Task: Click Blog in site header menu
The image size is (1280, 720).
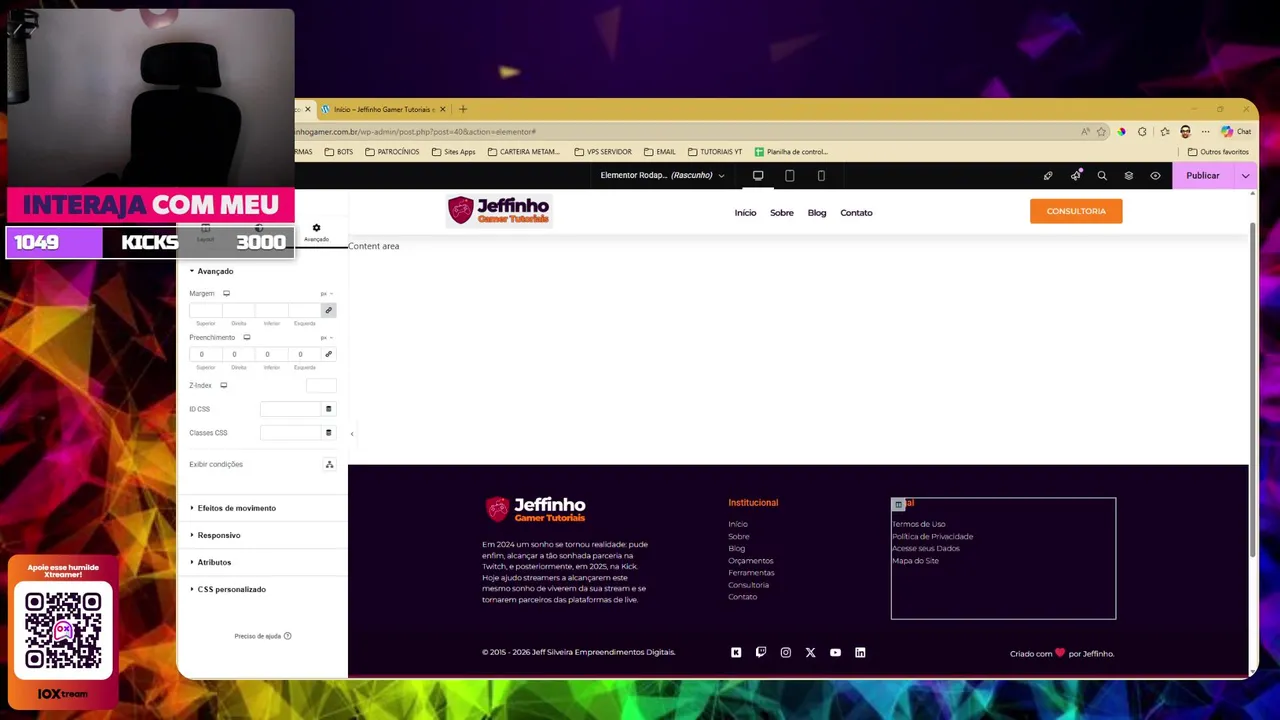Action: pyautogui.click(x=817, y=213)
